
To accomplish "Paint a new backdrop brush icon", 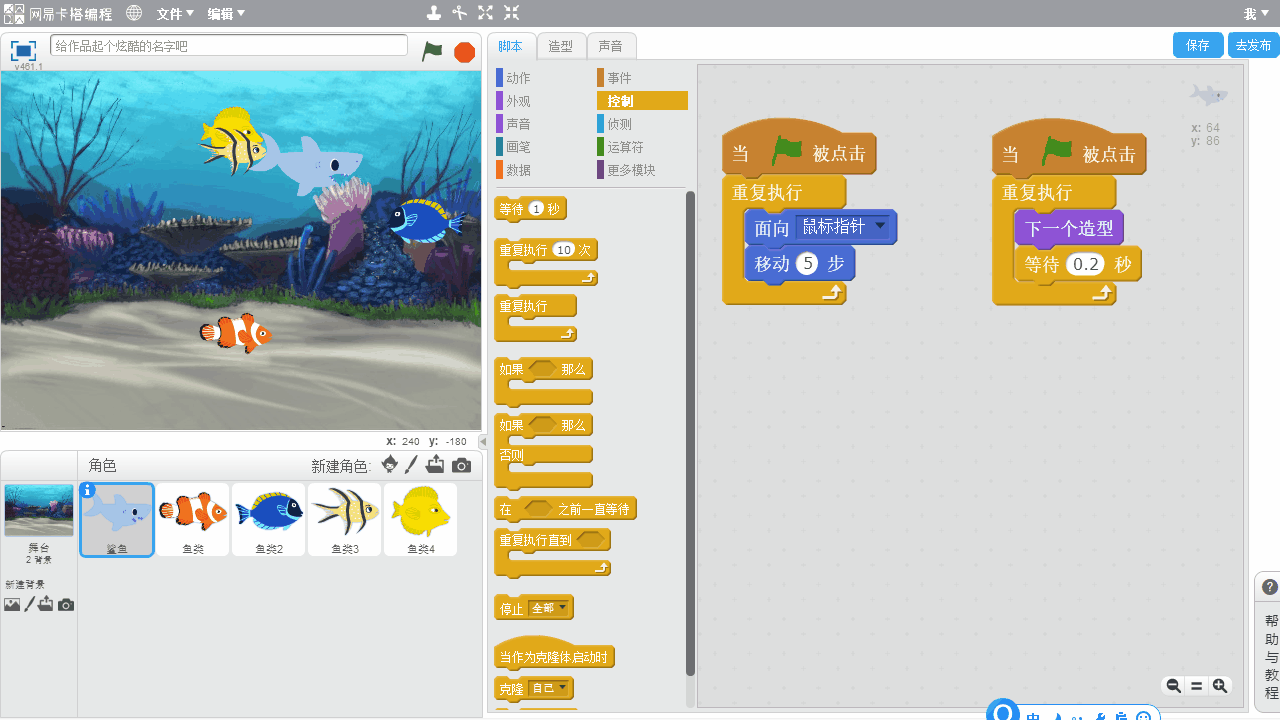I will click(30, 604).
